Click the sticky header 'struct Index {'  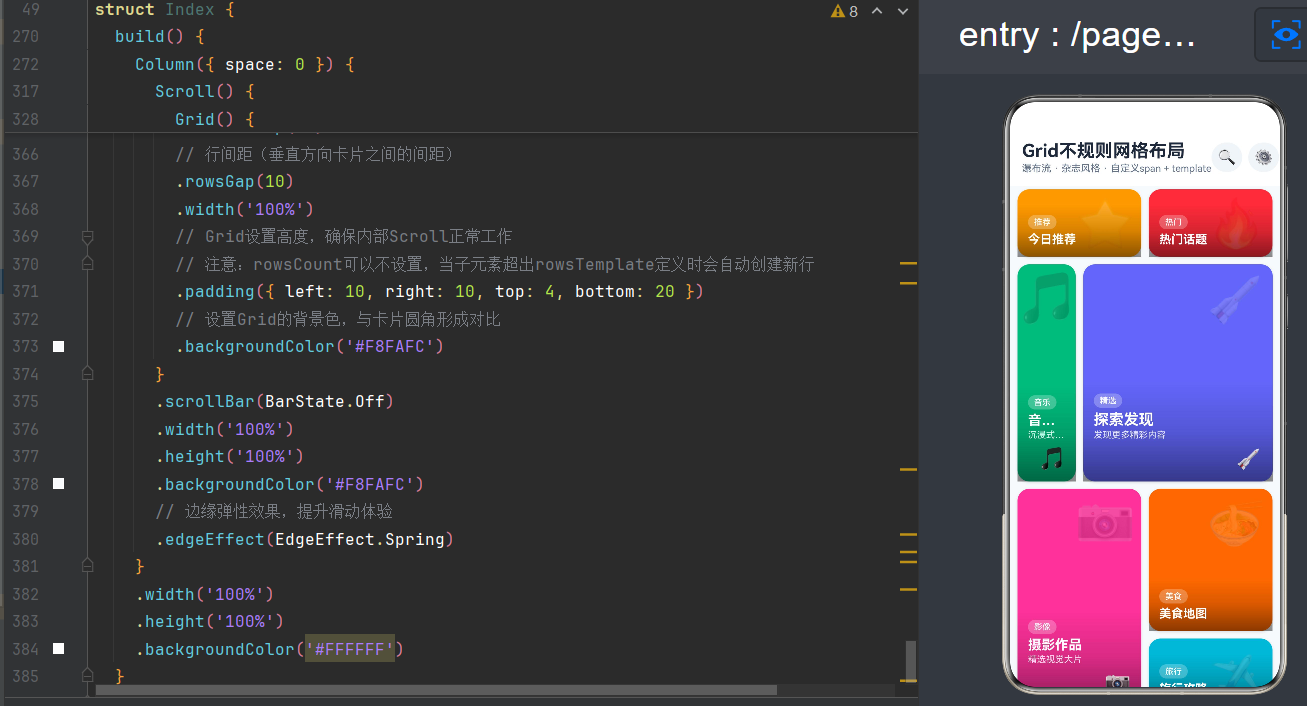coord(165,10)
